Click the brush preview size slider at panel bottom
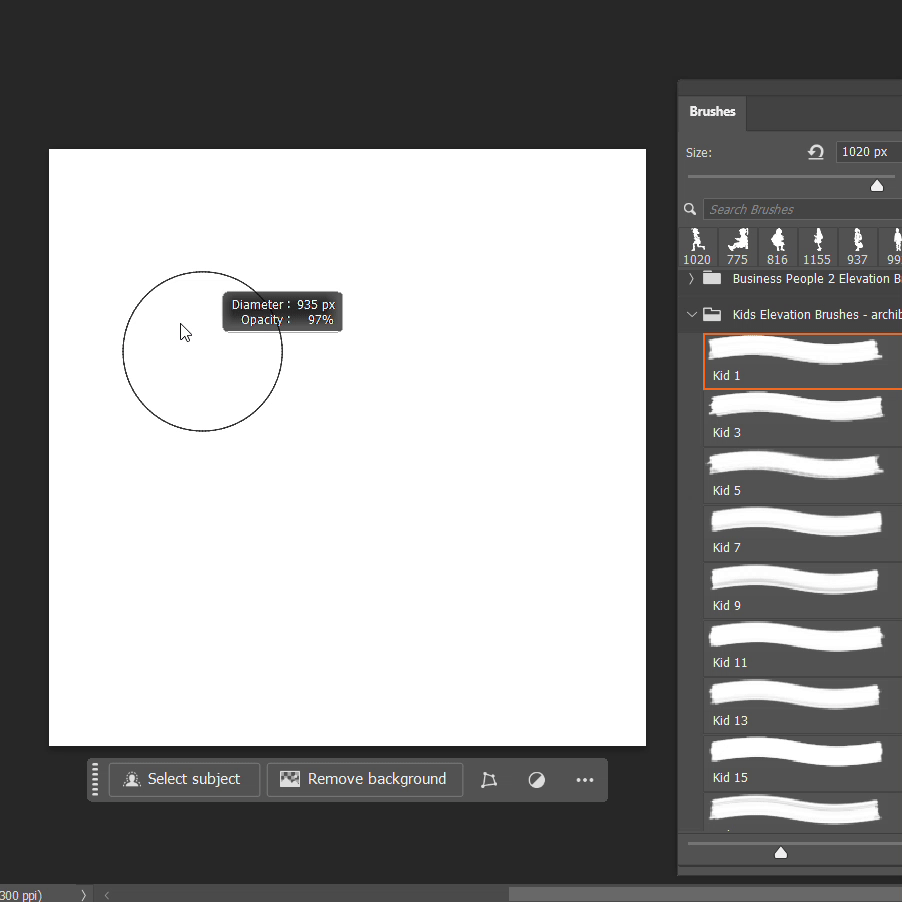902x902 pixels. pyautogui.click(x=781, y=852)
